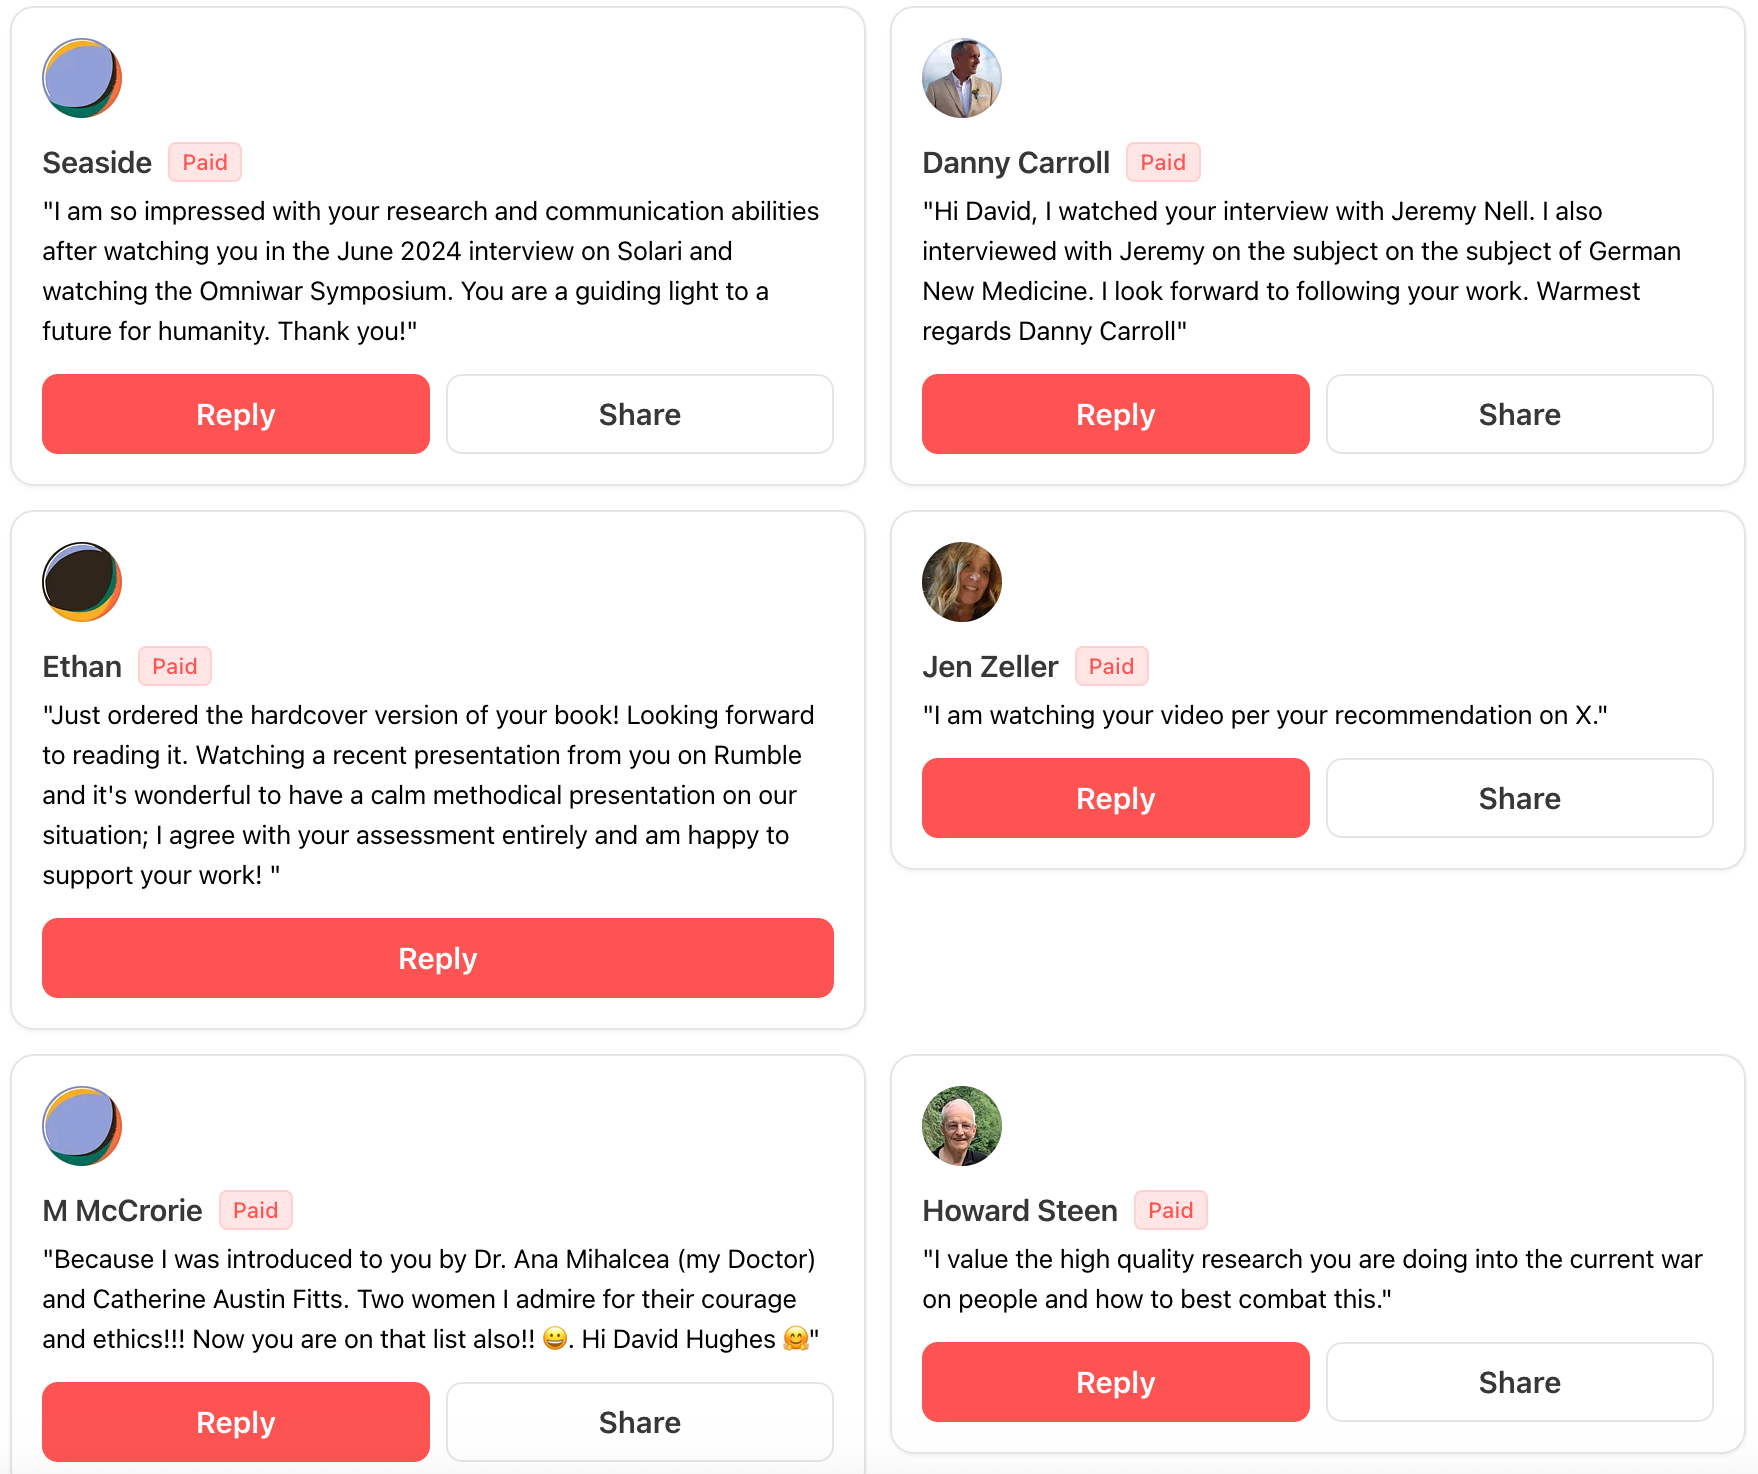Reply to Danny Carroll's message
This screenshot has height=1474, width=1758.
point(1115,414)
